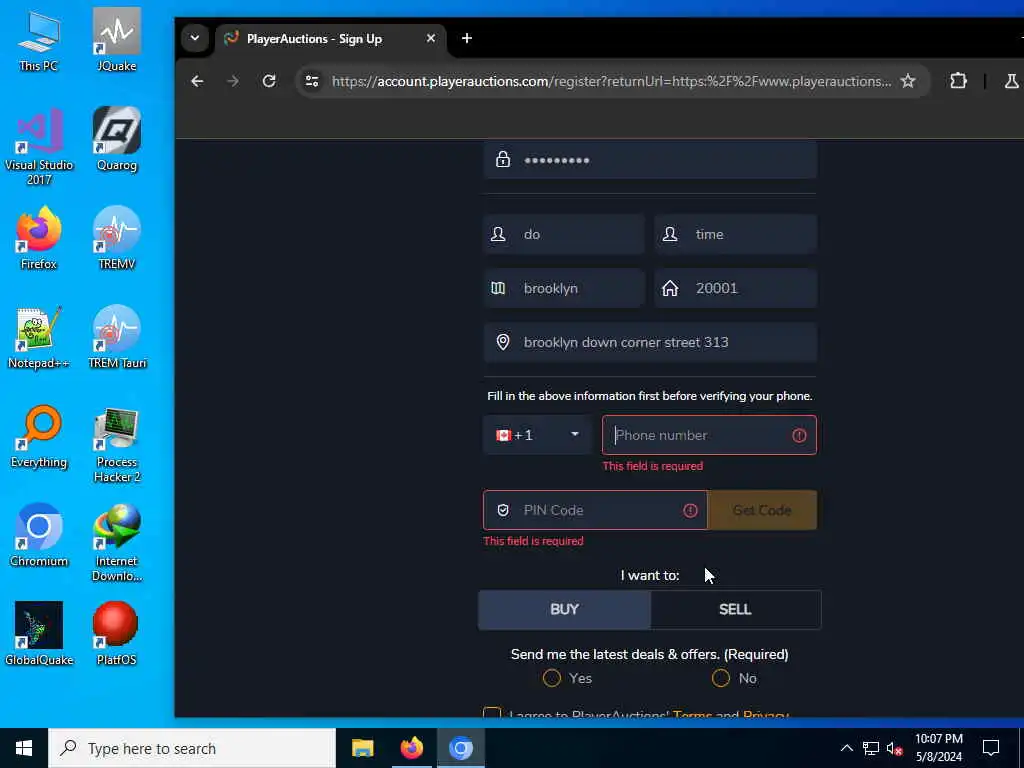View site information icon in address bar
Screen dimensions: 1024x768
coord(312,81)
